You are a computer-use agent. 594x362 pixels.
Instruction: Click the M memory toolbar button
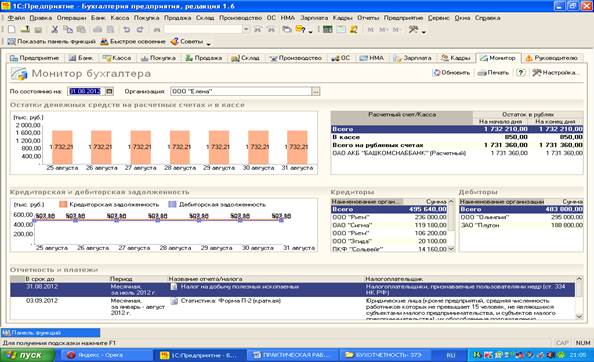coord(370,29)
